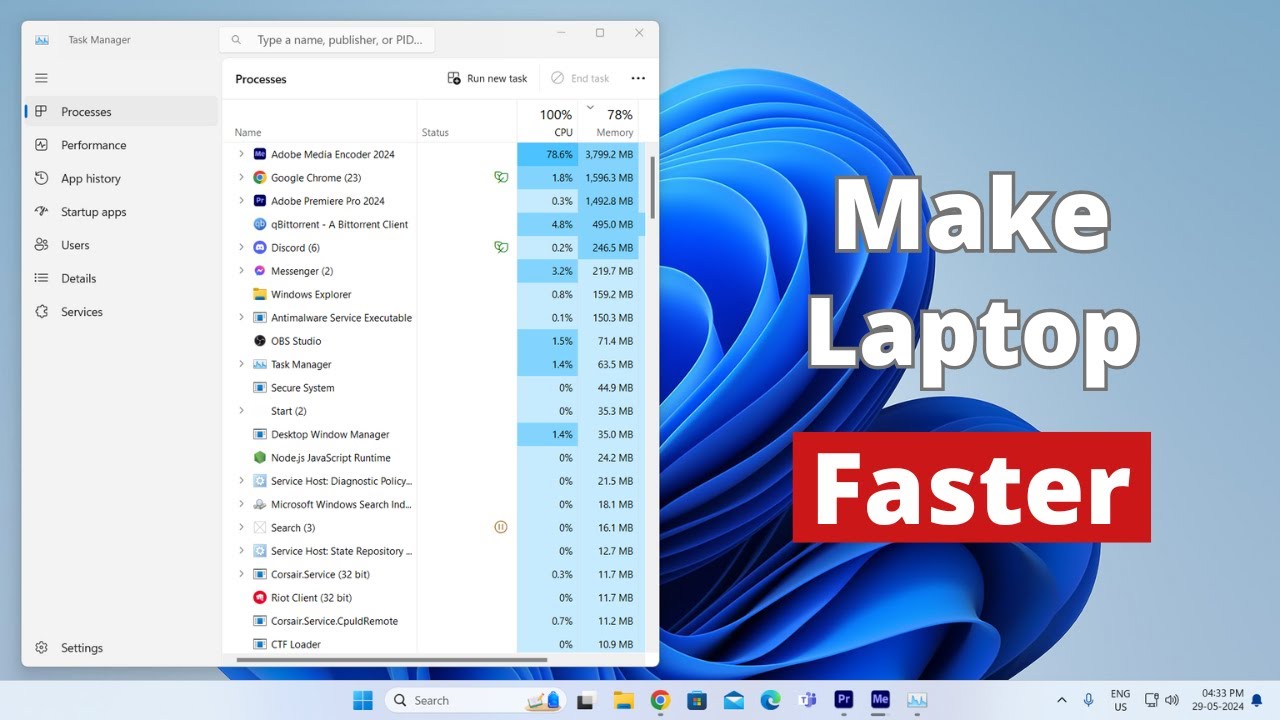The image size is (1280, 720).
Task: Click efficiency mode leaf icon on Discord row
Action: [x=501, y=248]
